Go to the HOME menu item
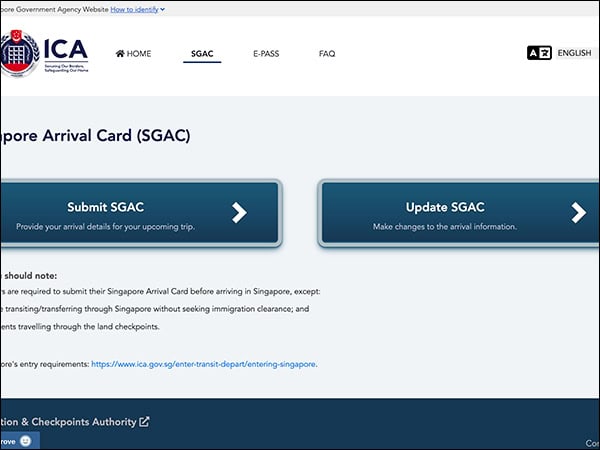Screen dimensions: 600x450 click(133, 54)
